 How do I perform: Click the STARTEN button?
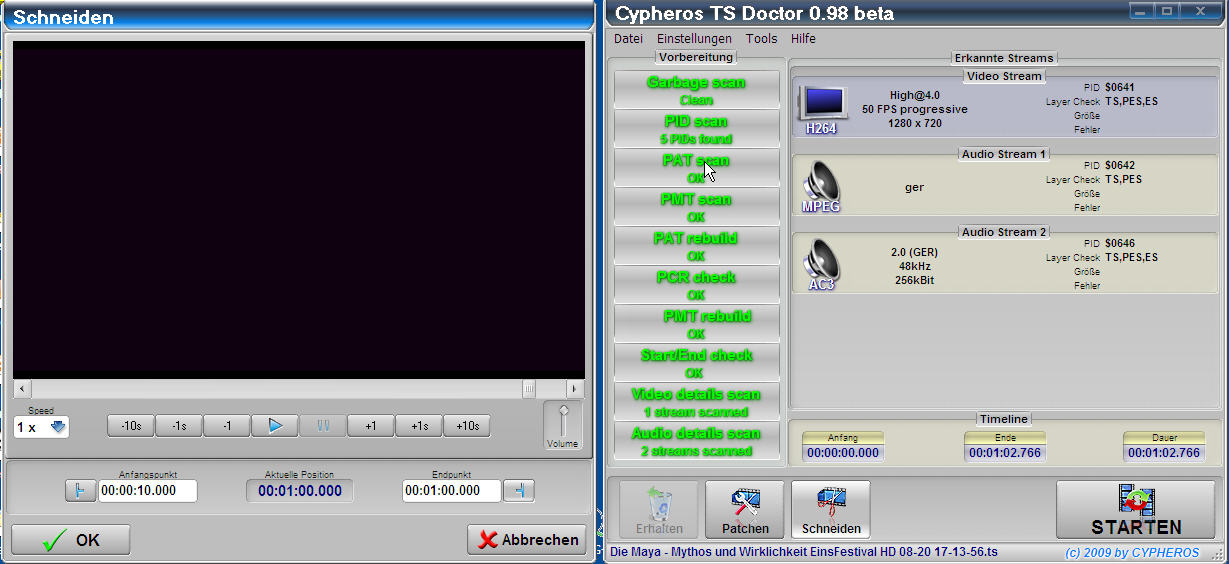point(1136,510)
